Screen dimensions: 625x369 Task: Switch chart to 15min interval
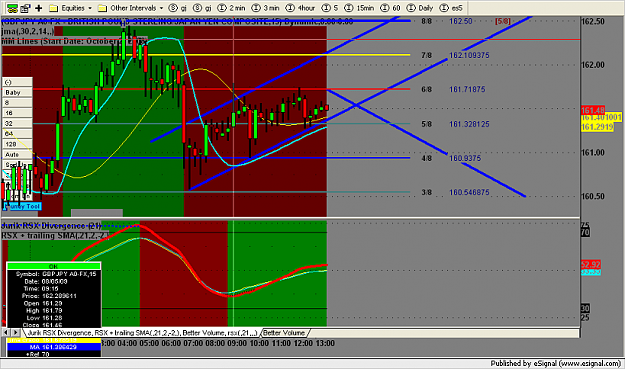(359, 8)
